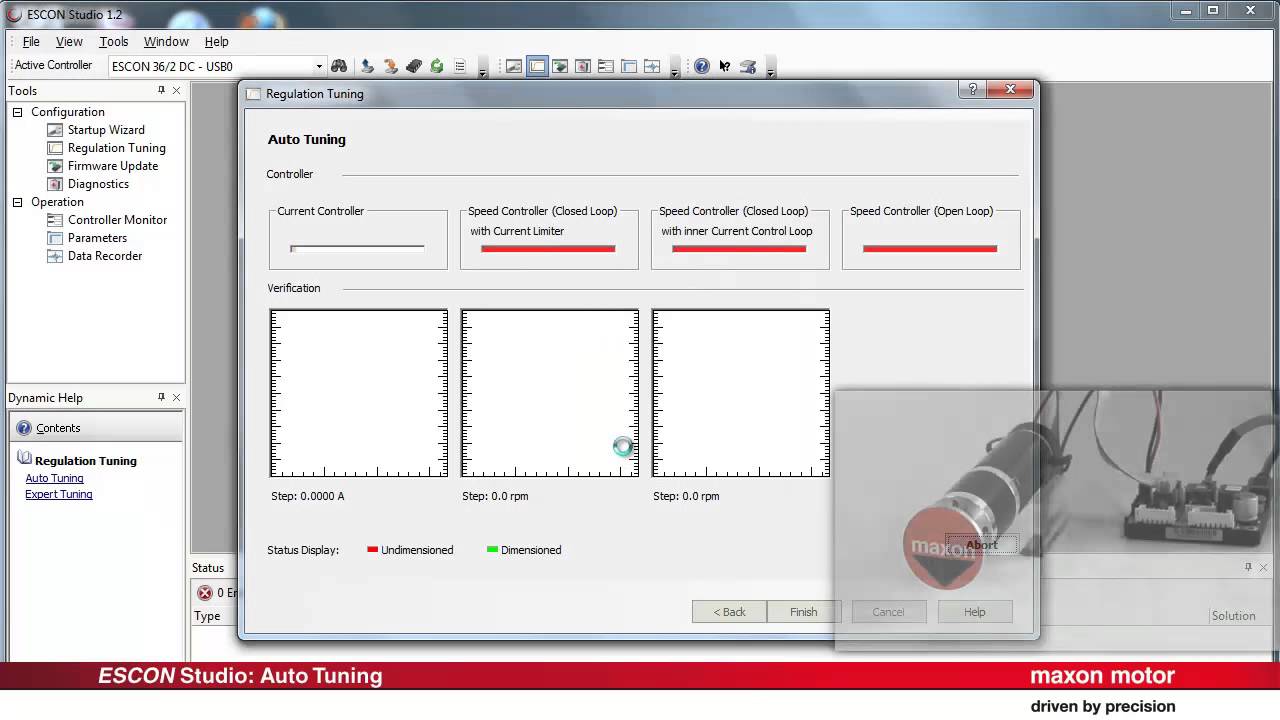Pin the Status panel
The width and height of the screenshot is (1280, 720).
[1248, 567]
